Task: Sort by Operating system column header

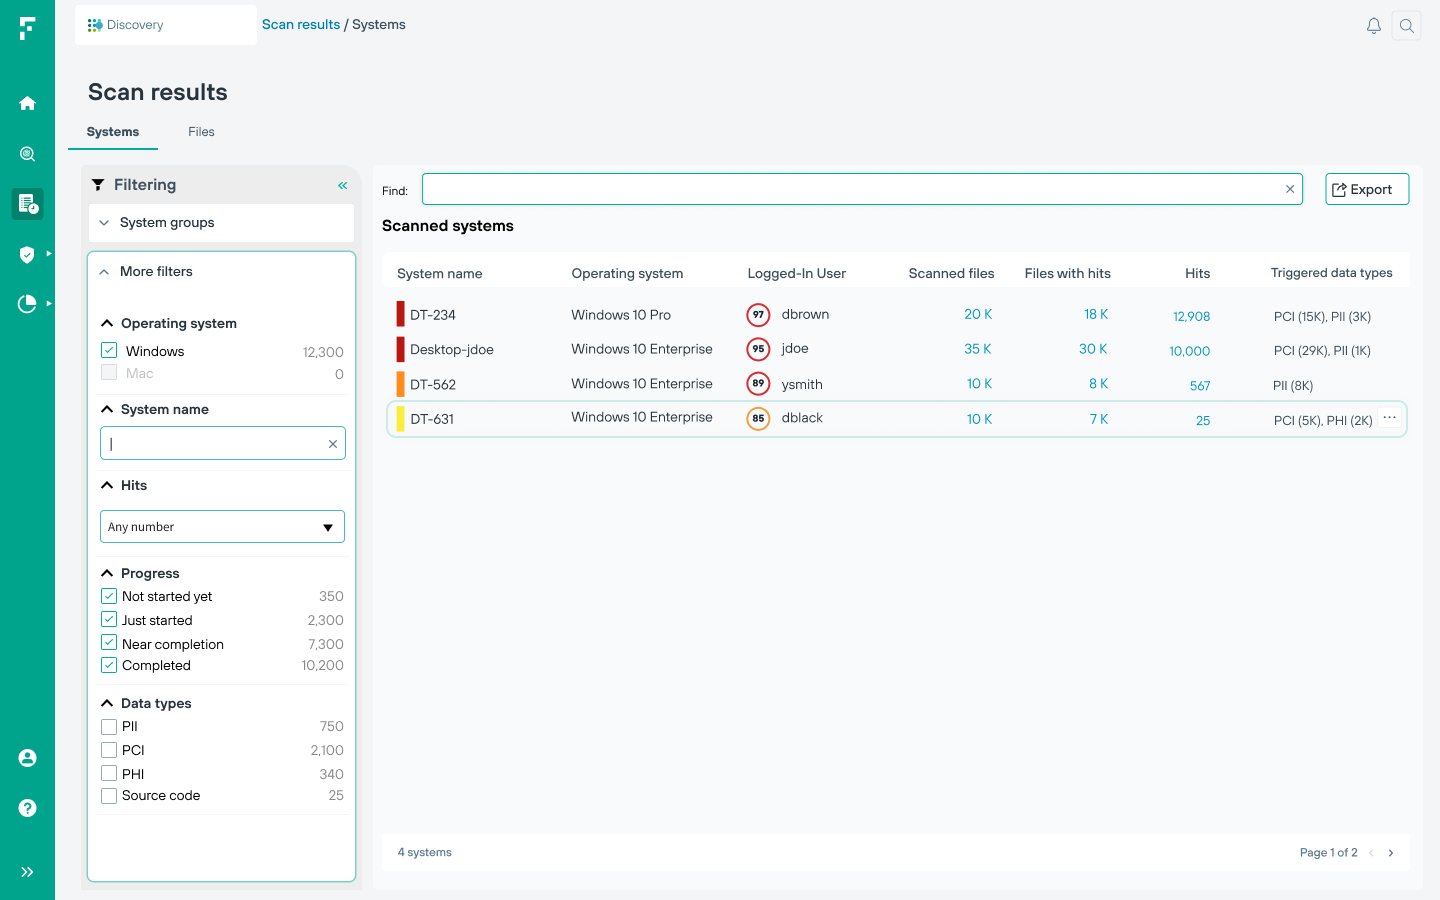Action: pos(627,274)
